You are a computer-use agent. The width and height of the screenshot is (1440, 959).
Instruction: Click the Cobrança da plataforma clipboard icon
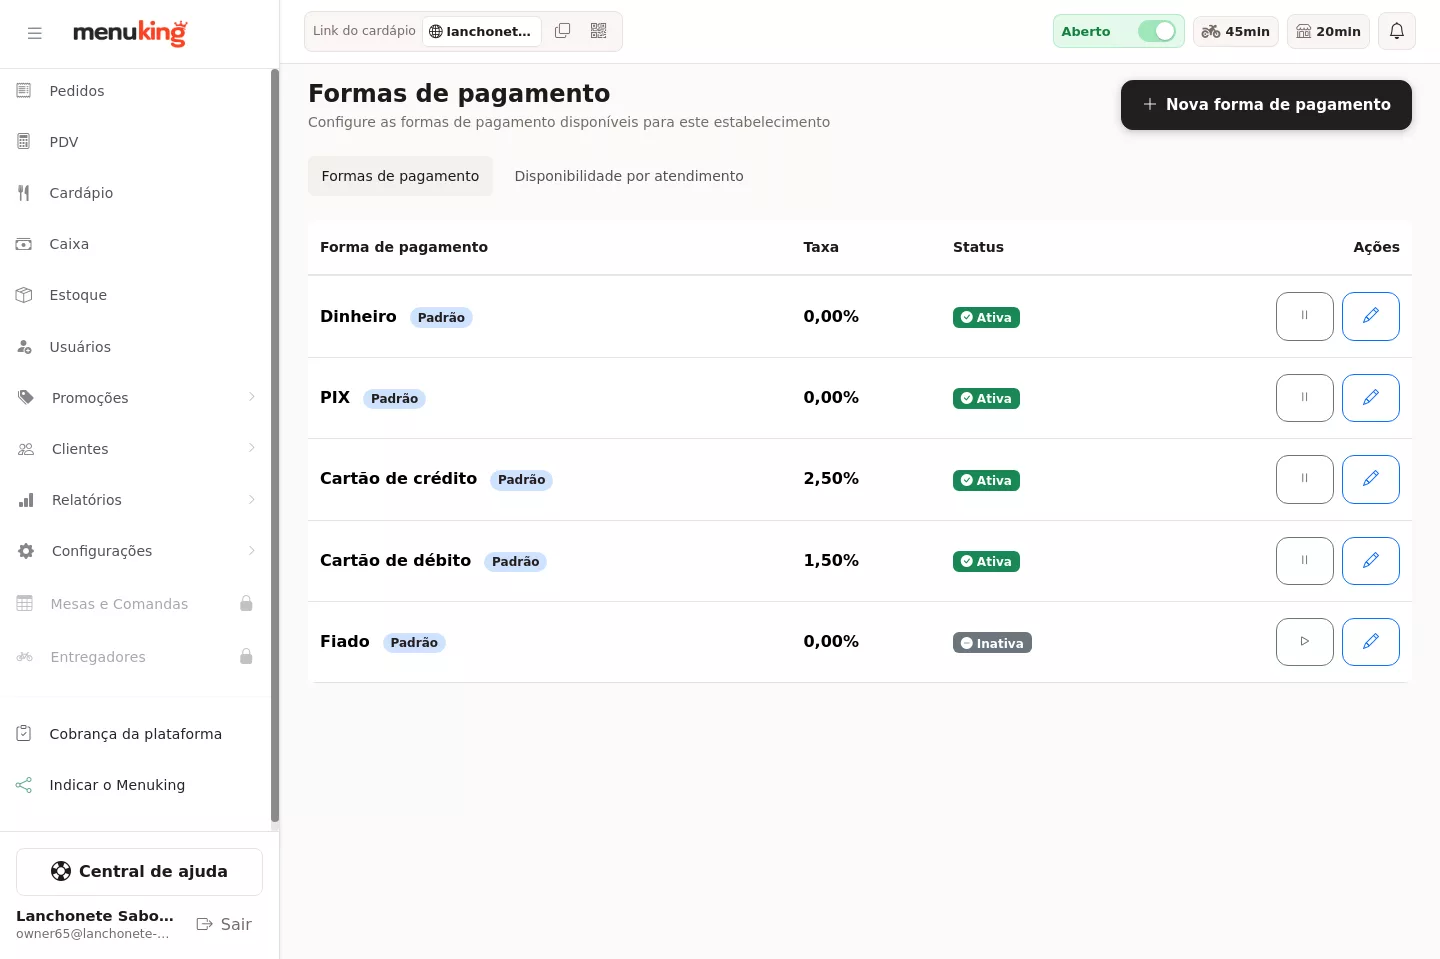[x=24, y=734]
